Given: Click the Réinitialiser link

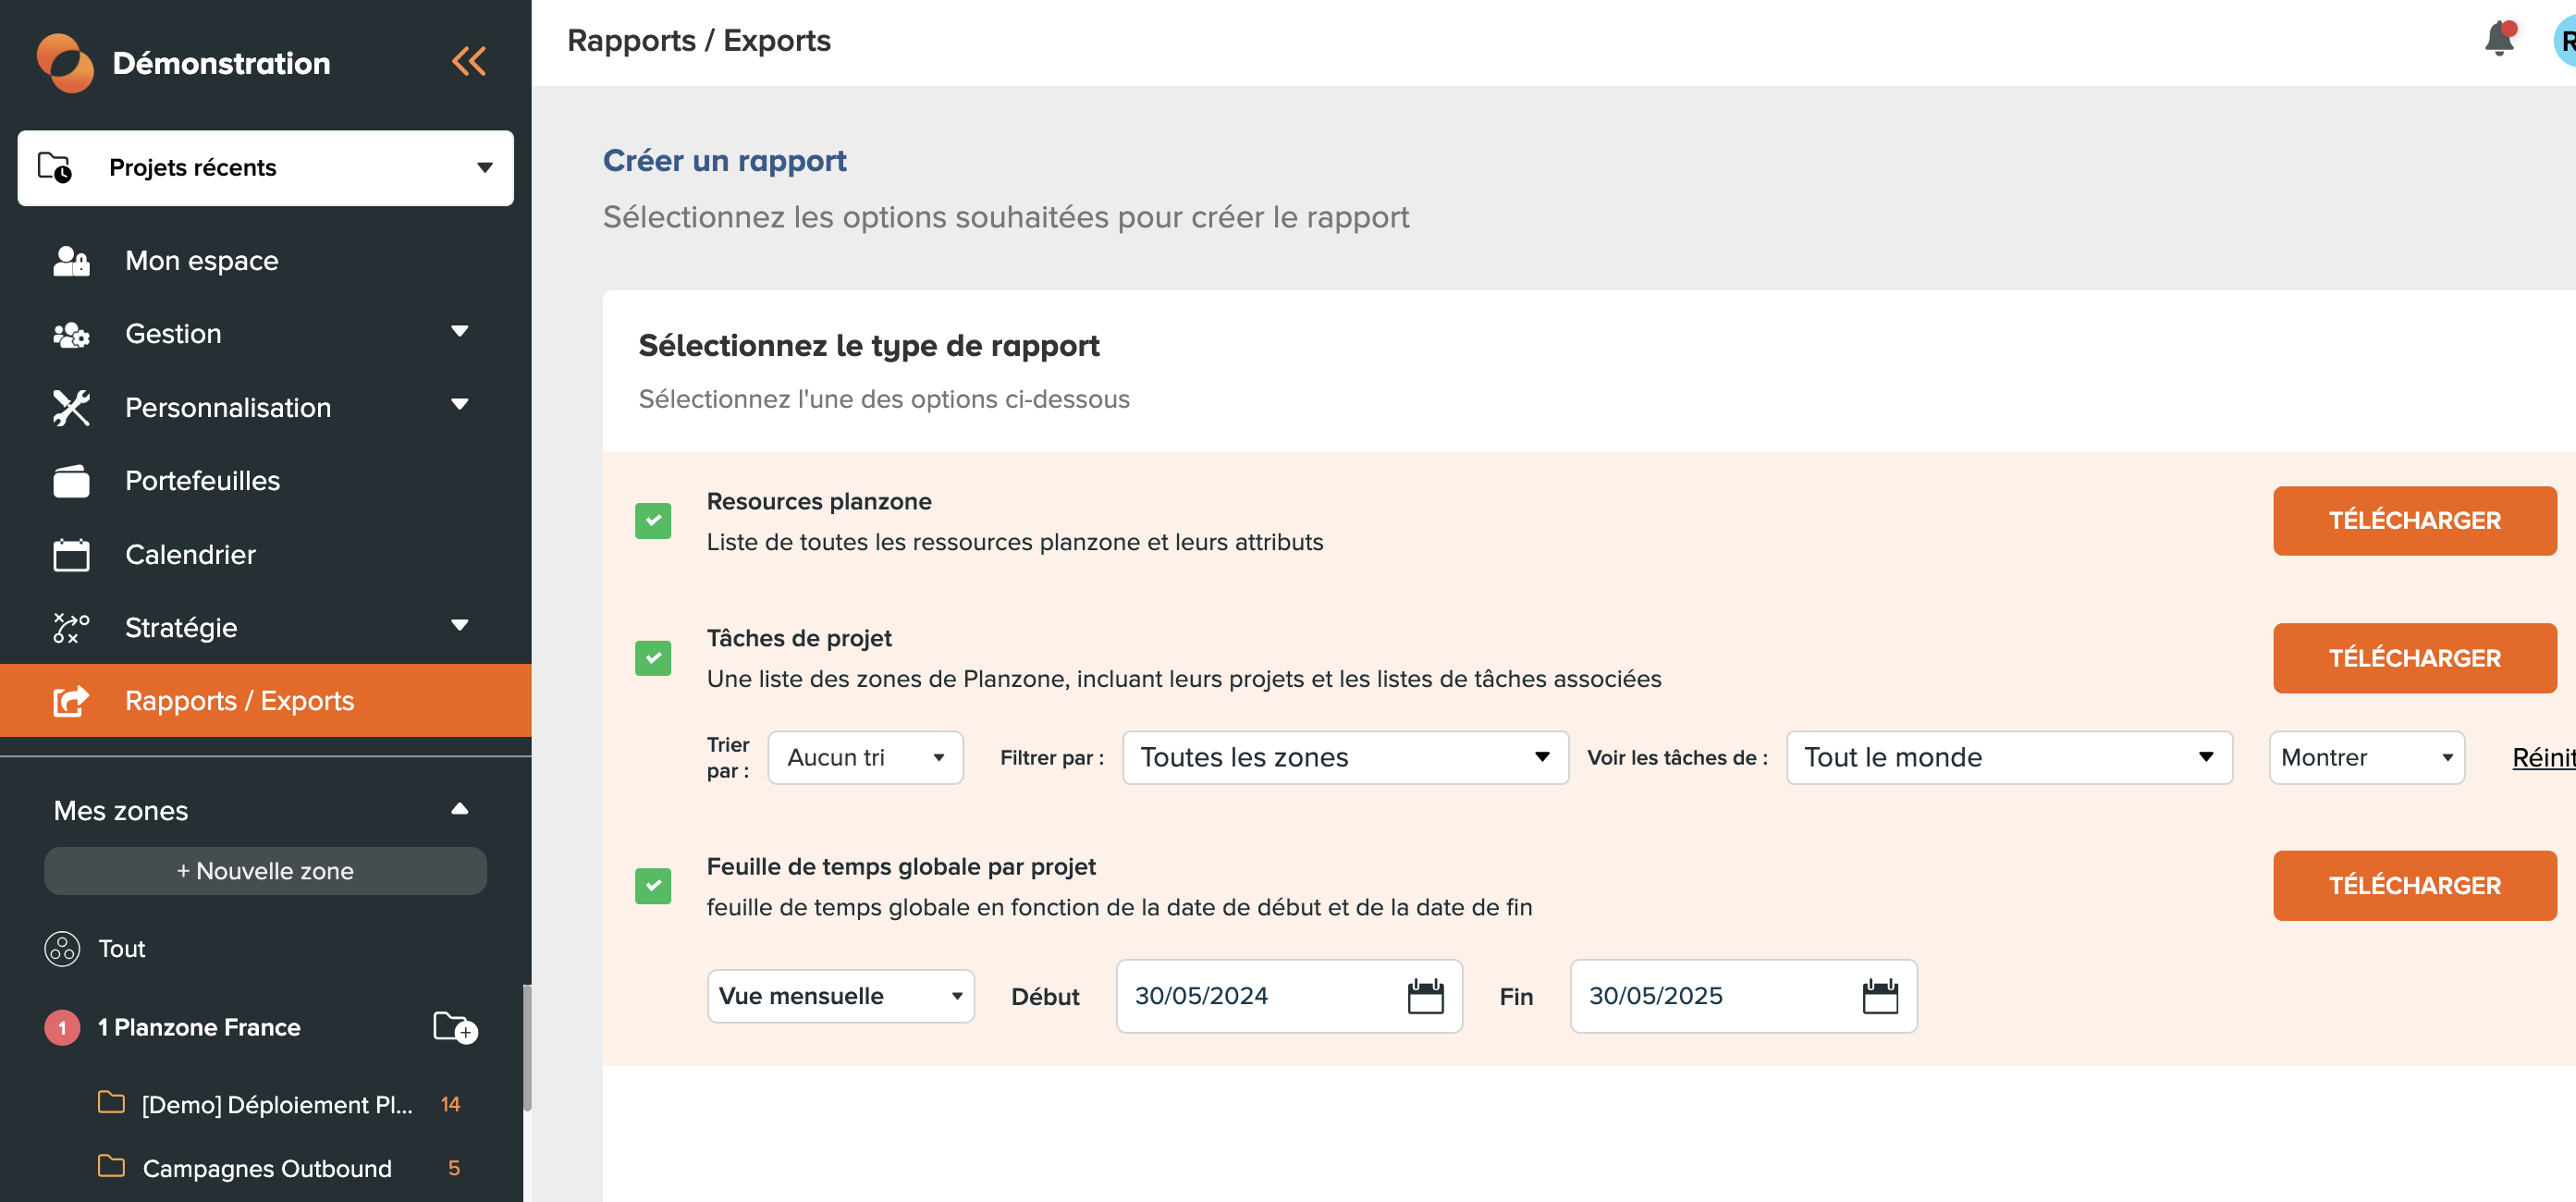Looking at the screenshot, I should [x=2543, y=758].
